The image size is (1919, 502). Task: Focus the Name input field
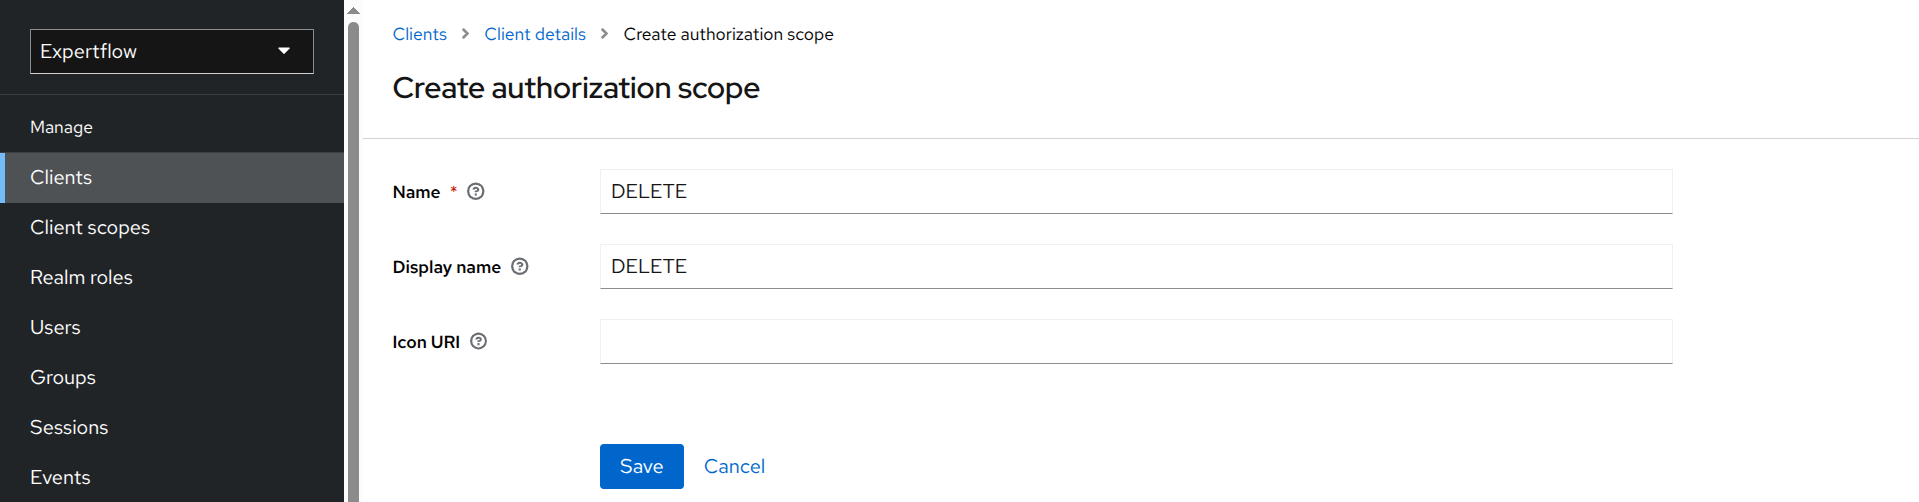coord(1135,192)
